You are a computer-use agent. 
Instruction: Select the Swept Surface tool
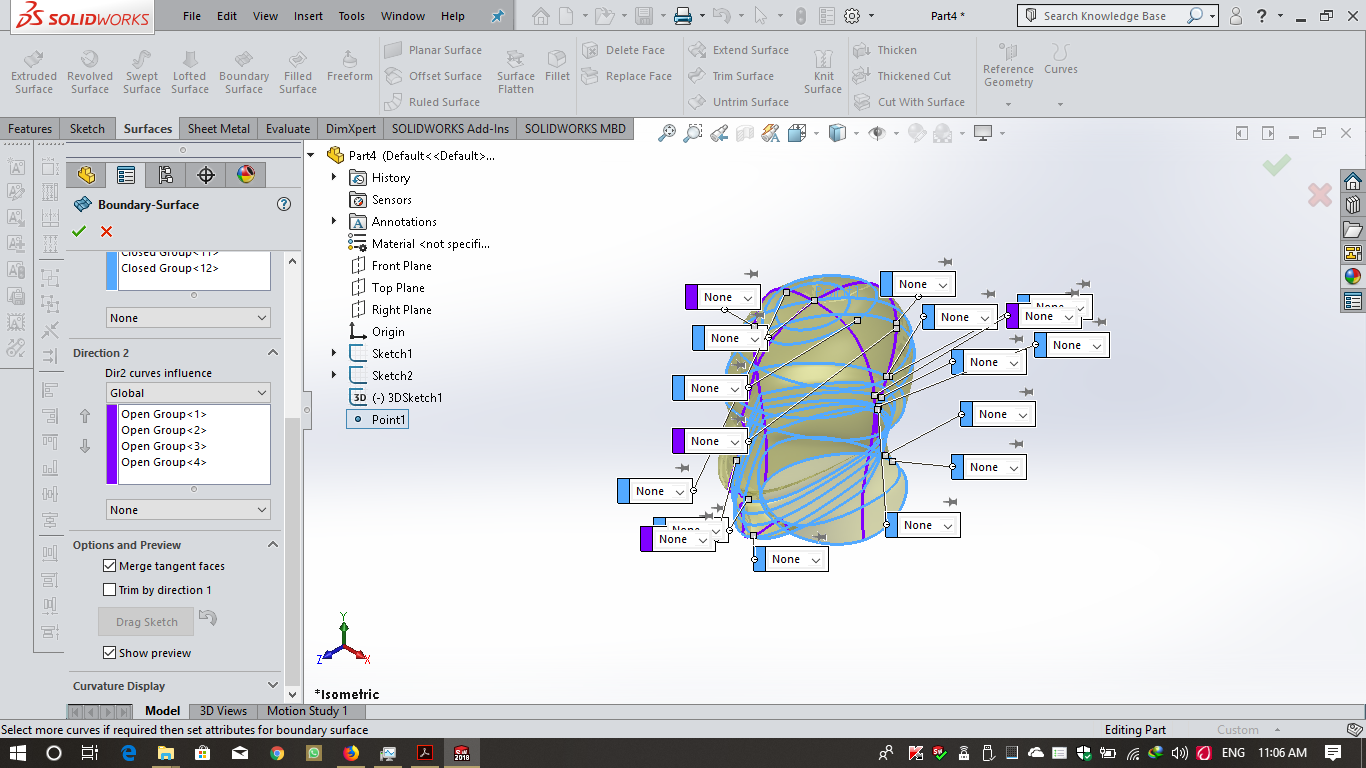pyautogui.click(x=142, y=72)
